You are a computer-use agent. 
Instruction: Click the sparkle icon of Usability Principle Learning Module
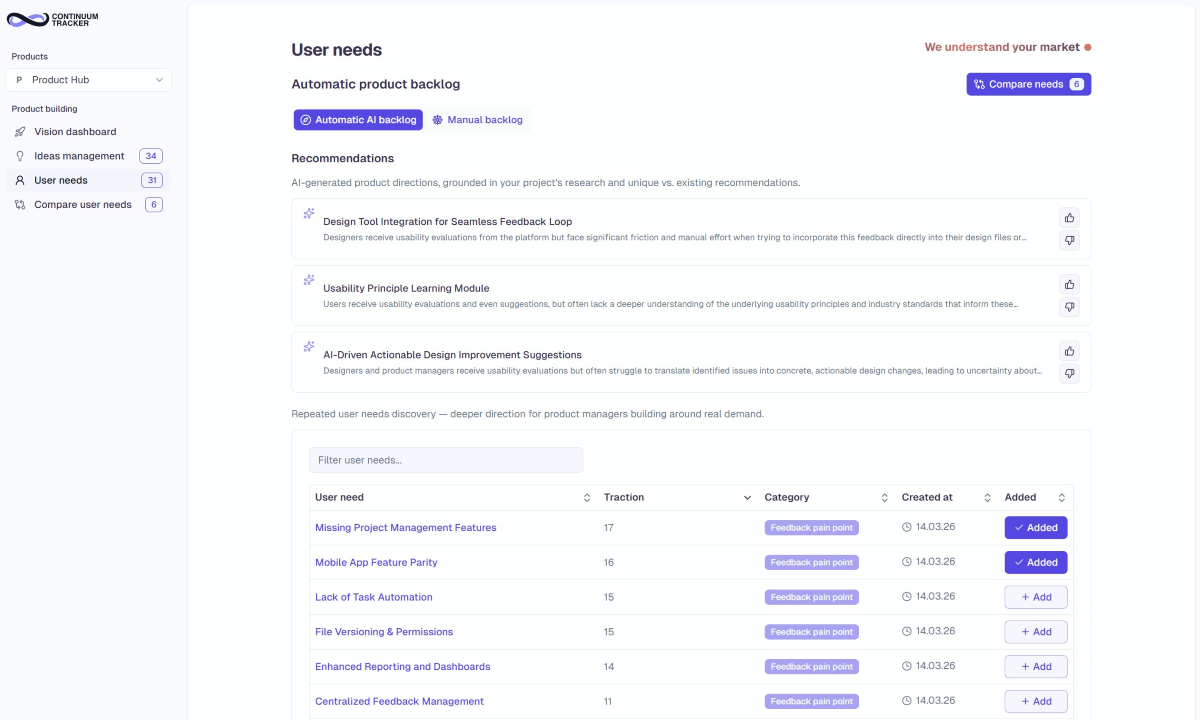pos(309,280)
